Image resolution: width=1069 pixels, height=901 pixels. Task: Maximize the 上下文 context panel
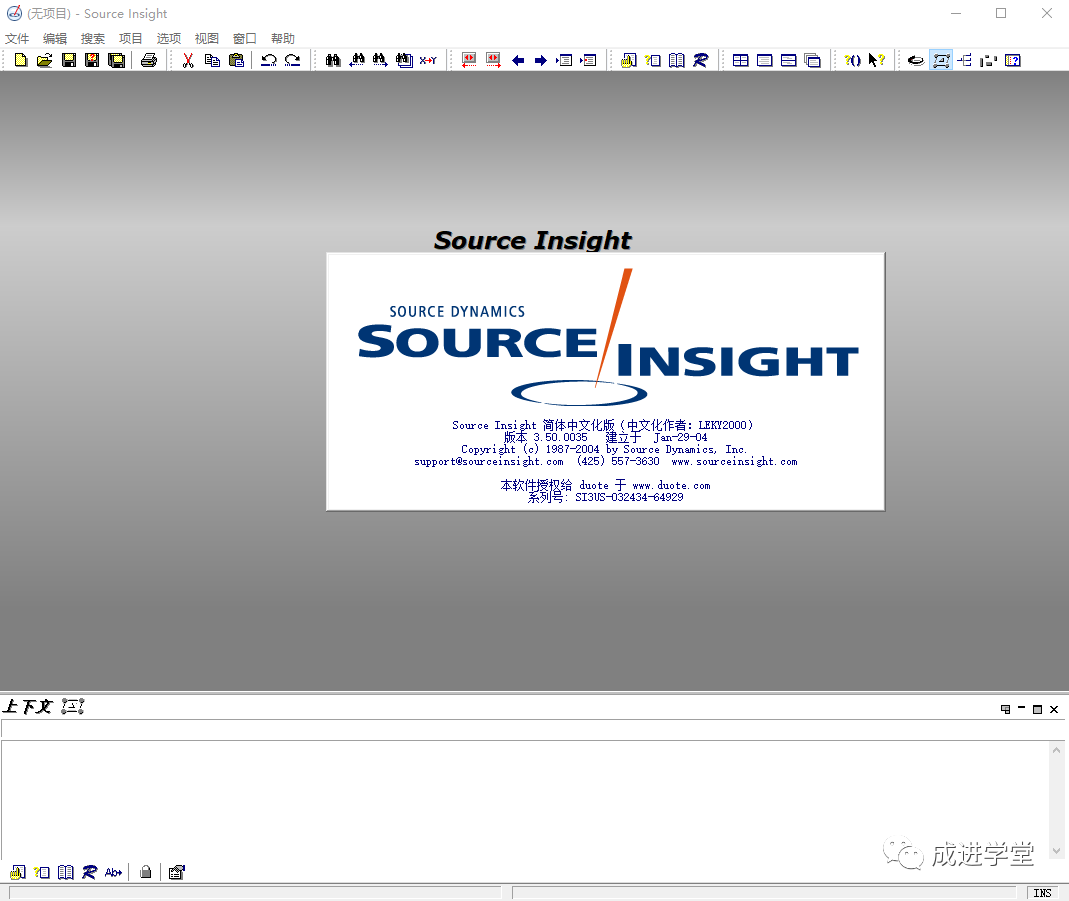pos(1037,709)
